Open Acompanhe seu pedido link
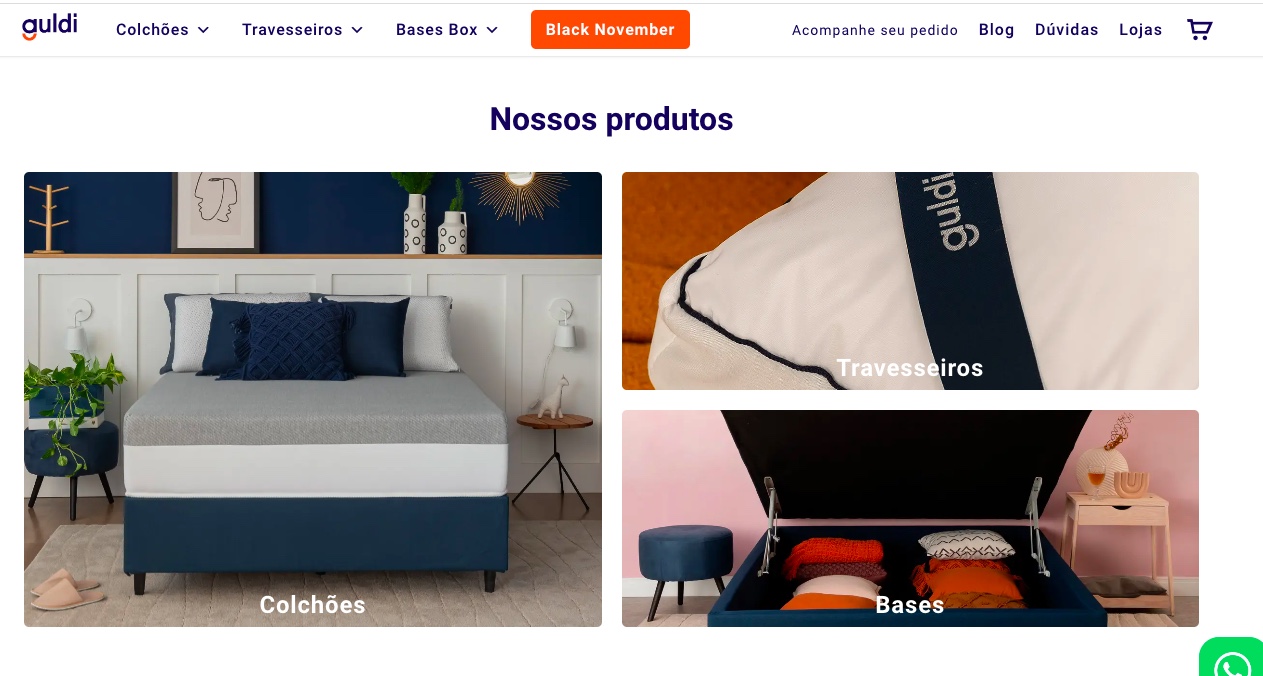 (875, 30)
